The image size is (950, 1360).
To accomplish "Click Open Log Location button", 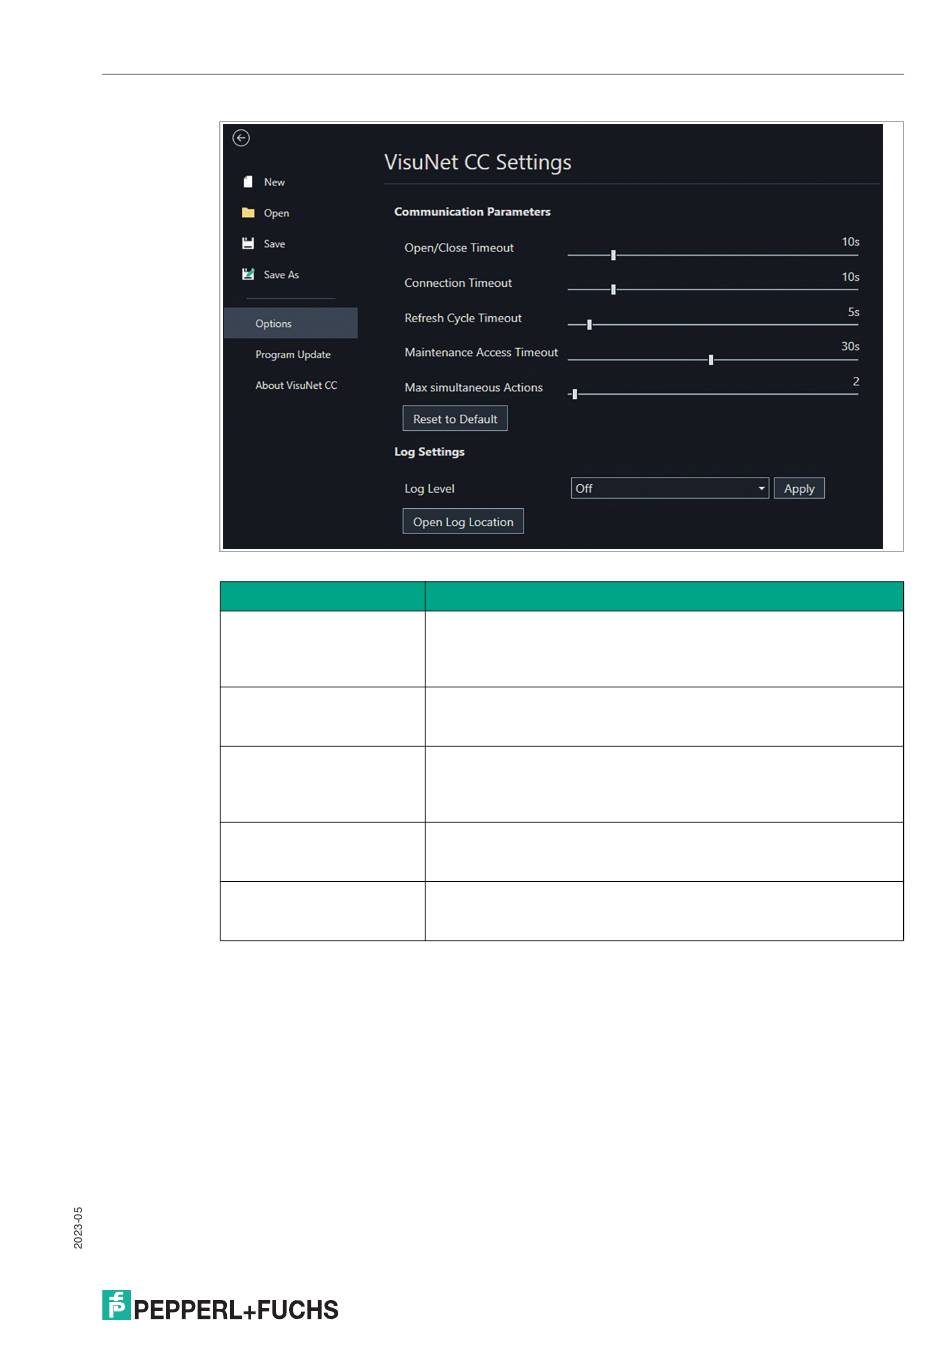I will point(463,522).
